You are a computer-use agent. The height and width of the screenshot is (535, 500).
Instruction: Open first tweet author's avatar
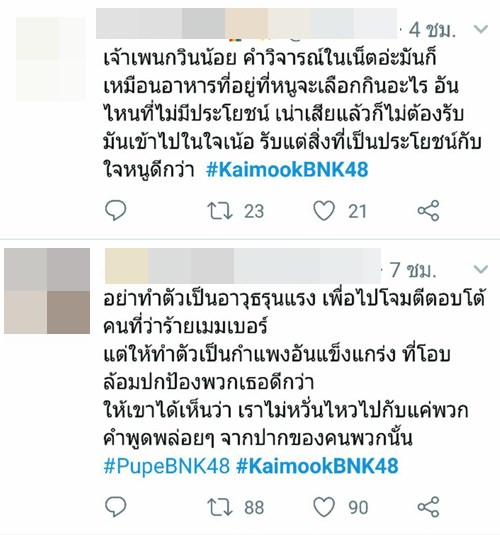[51, 59]
